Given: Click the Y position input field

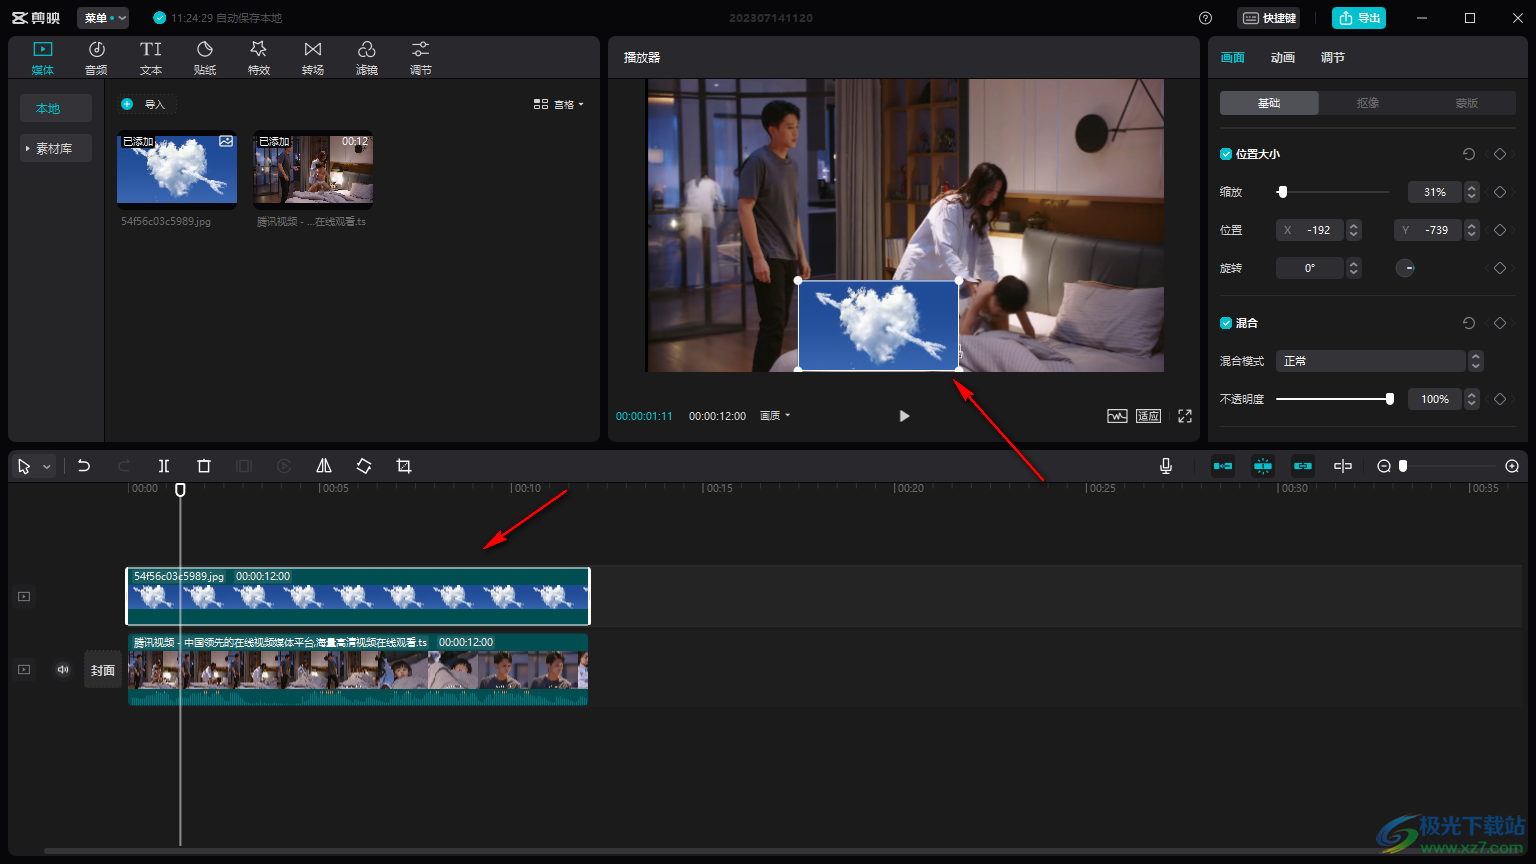Looking at the screenshot, I should (1428, 230).
